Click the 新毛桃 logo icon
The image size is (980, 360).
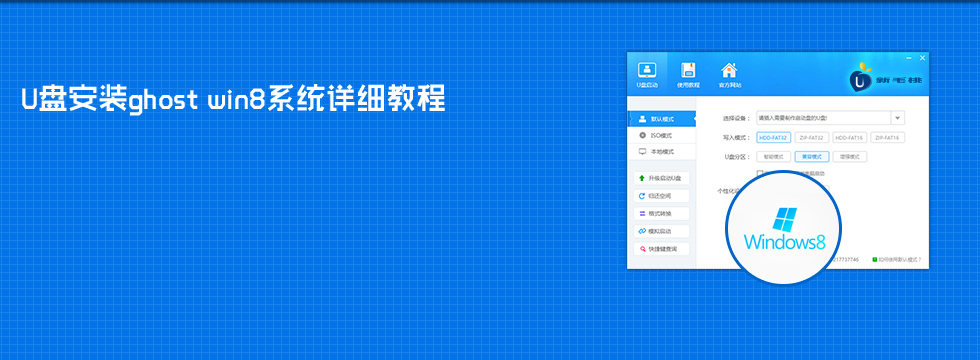point(861,78)
